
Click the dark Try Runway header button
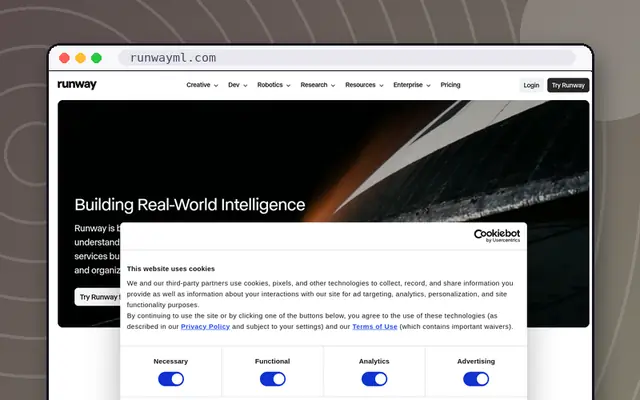(x=568, y=85)
